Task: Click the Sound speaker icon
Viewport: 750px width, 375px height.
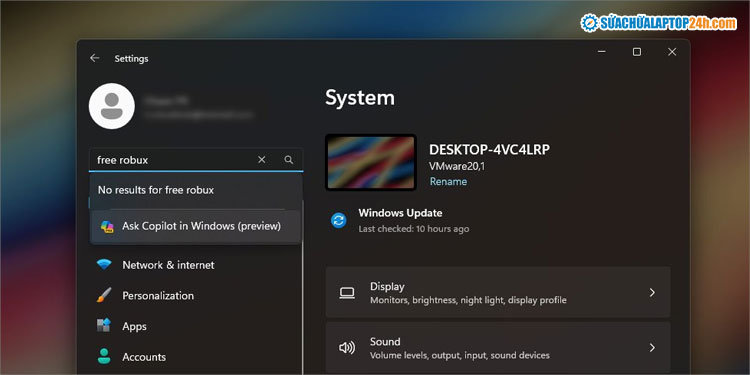Action: [x=347, y=348]
